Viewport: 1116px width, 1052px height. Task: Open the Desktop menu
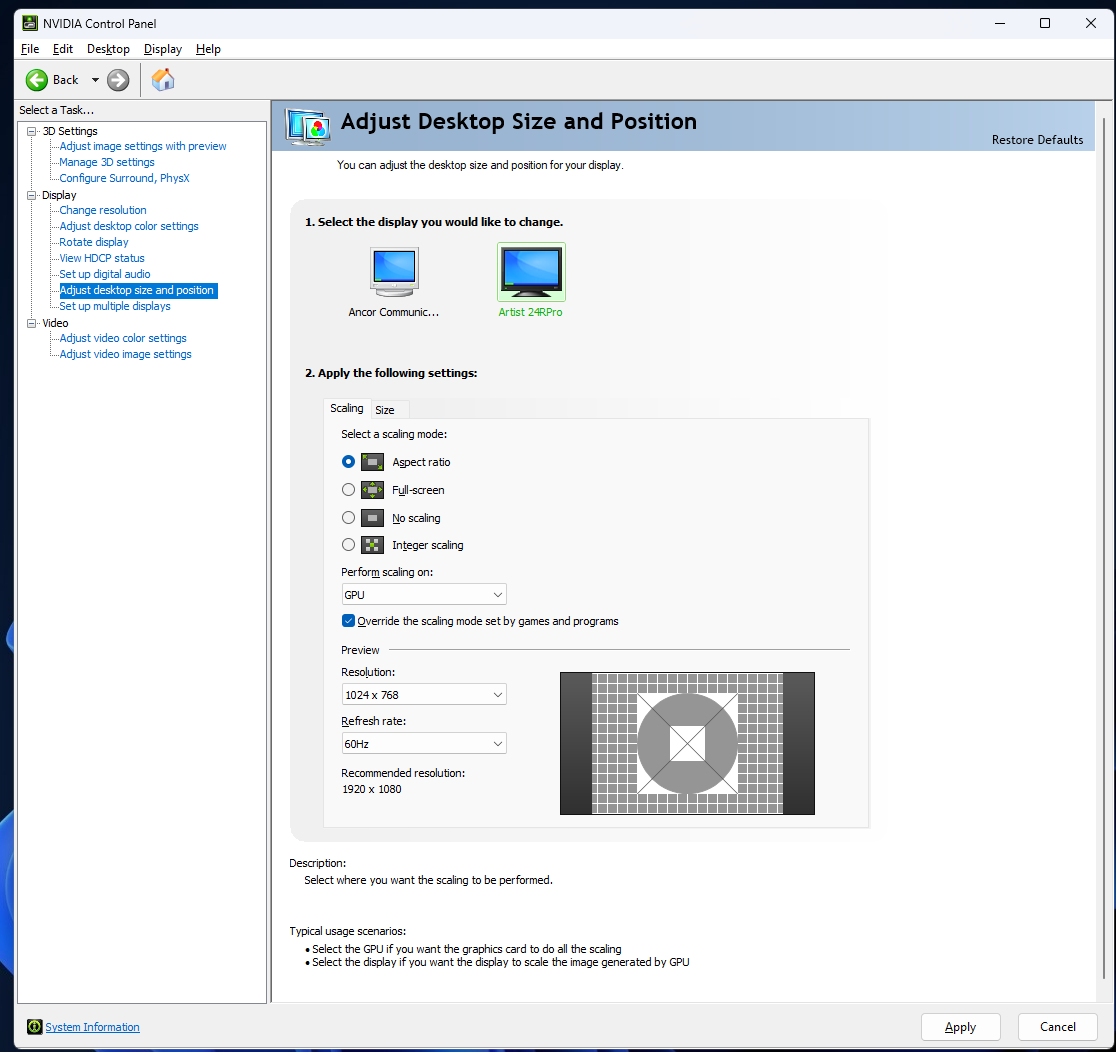point(107,48)
